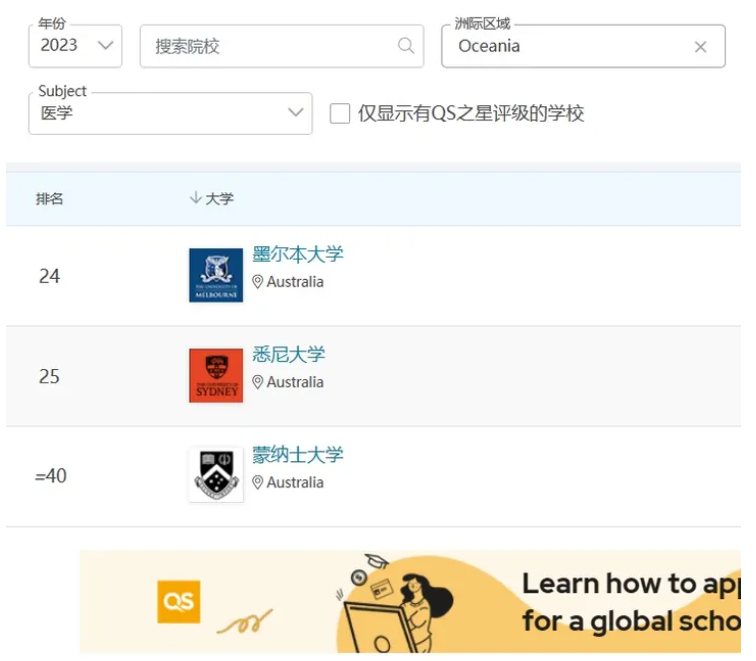Open the 年份 2023 dropdown
The image size is (756, 661).
click(x=76, y=46)
